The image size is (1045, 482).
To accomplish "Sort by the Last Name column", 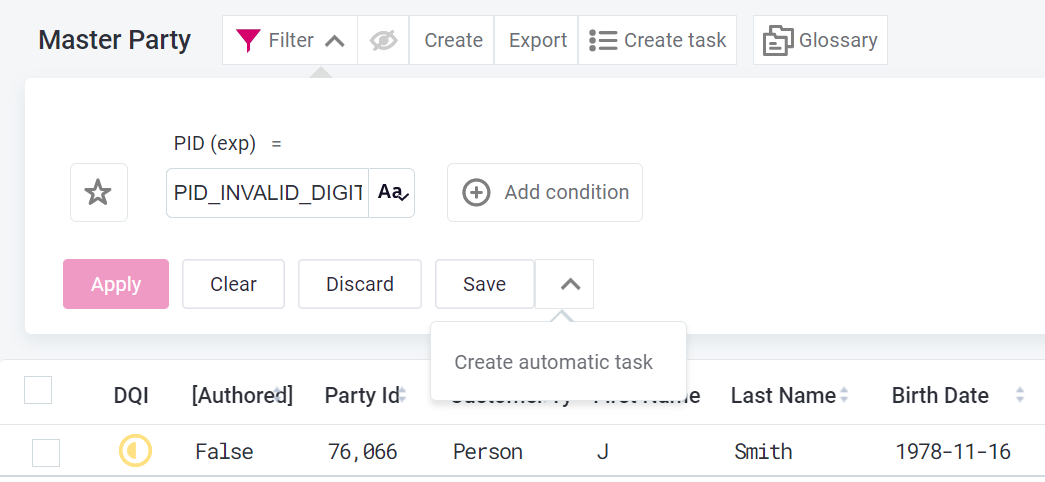I will [784, 395].
